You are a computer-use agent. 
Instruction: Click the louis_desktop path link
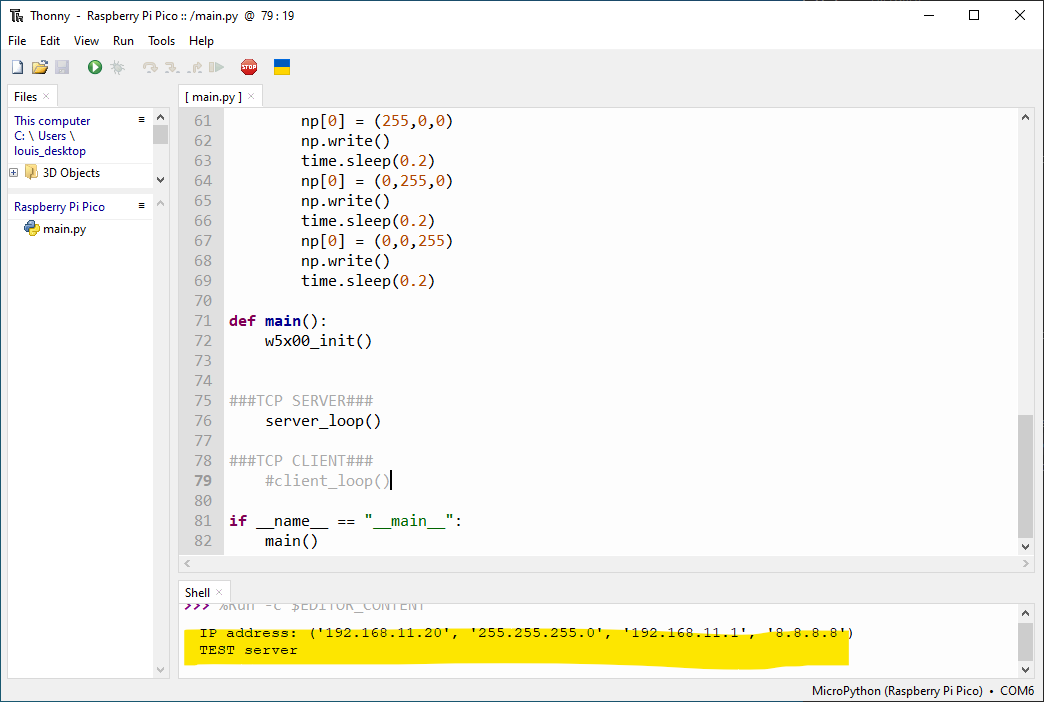50,151
